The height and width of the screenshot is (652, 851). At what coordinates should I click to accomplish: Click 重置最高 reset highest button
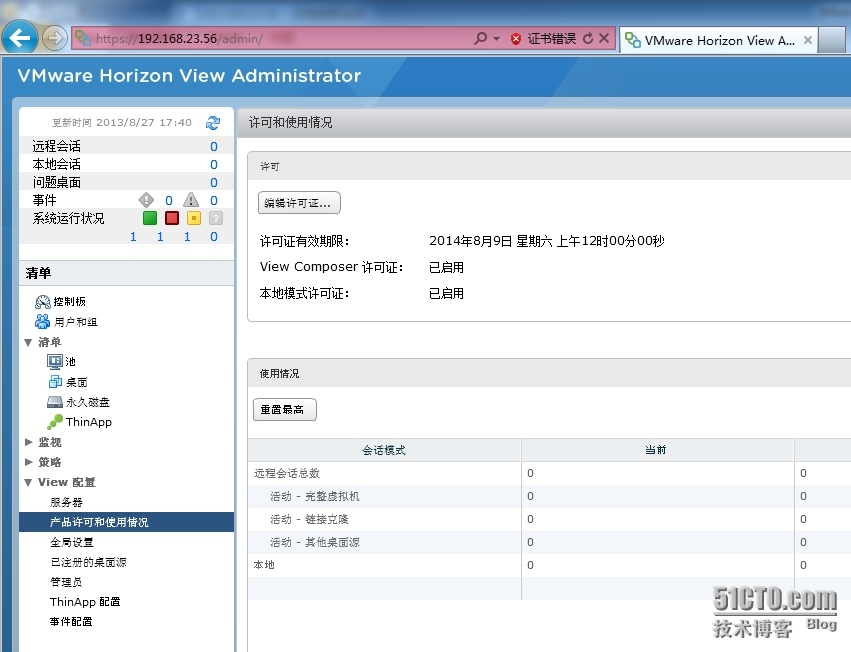click(x=284, y=409)
